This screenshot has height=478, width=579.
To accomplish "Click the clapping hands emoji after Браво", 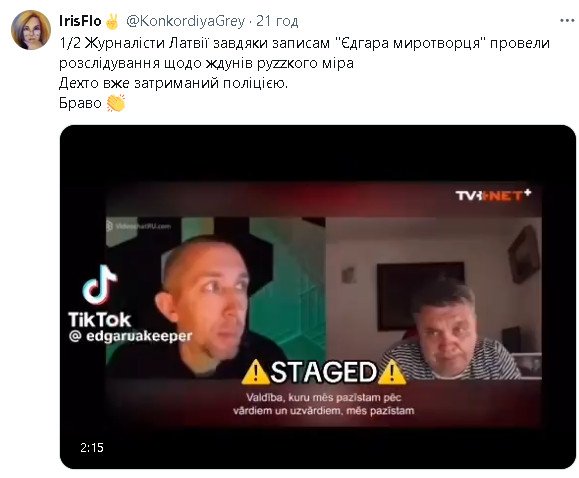I will pos(116,103).
